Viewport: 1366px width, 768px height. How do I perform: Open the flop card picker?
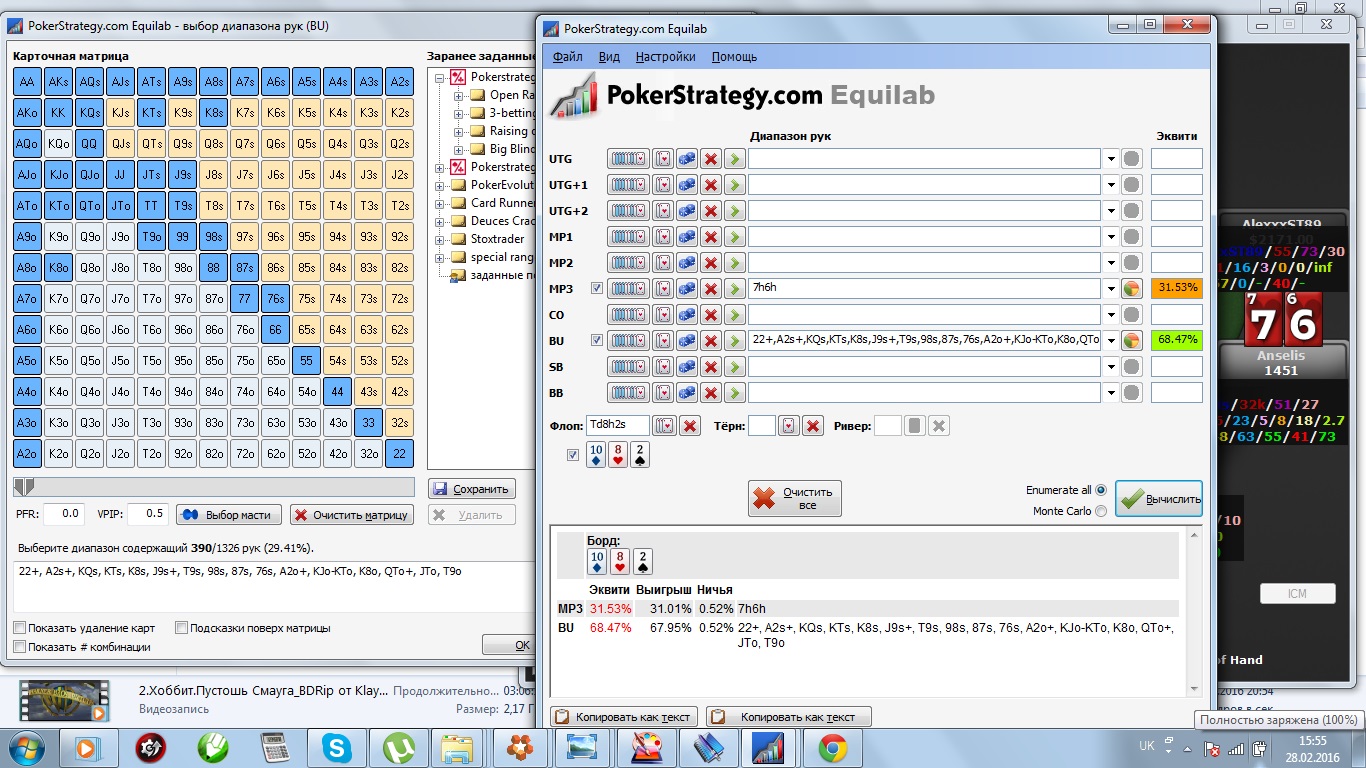(664, 426)
